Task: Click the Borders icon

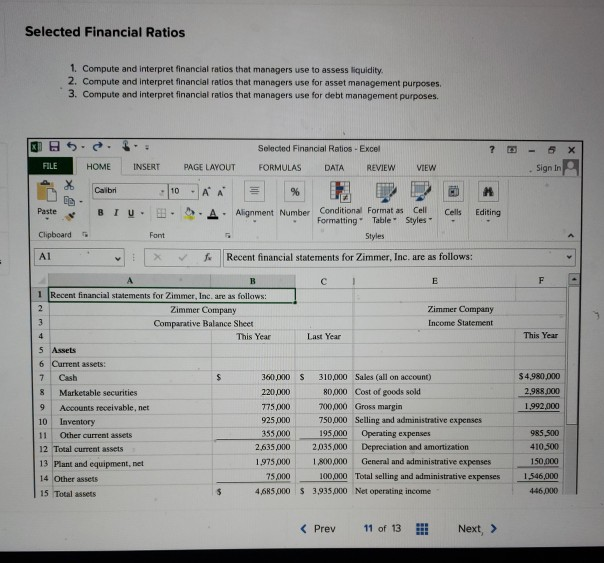Action: pos(161,213)
